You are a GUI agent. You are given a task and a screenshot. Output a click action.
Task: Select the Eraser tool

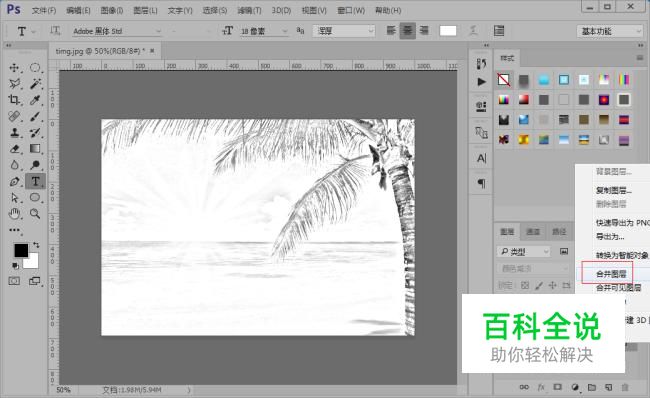[x=15, y=148]
